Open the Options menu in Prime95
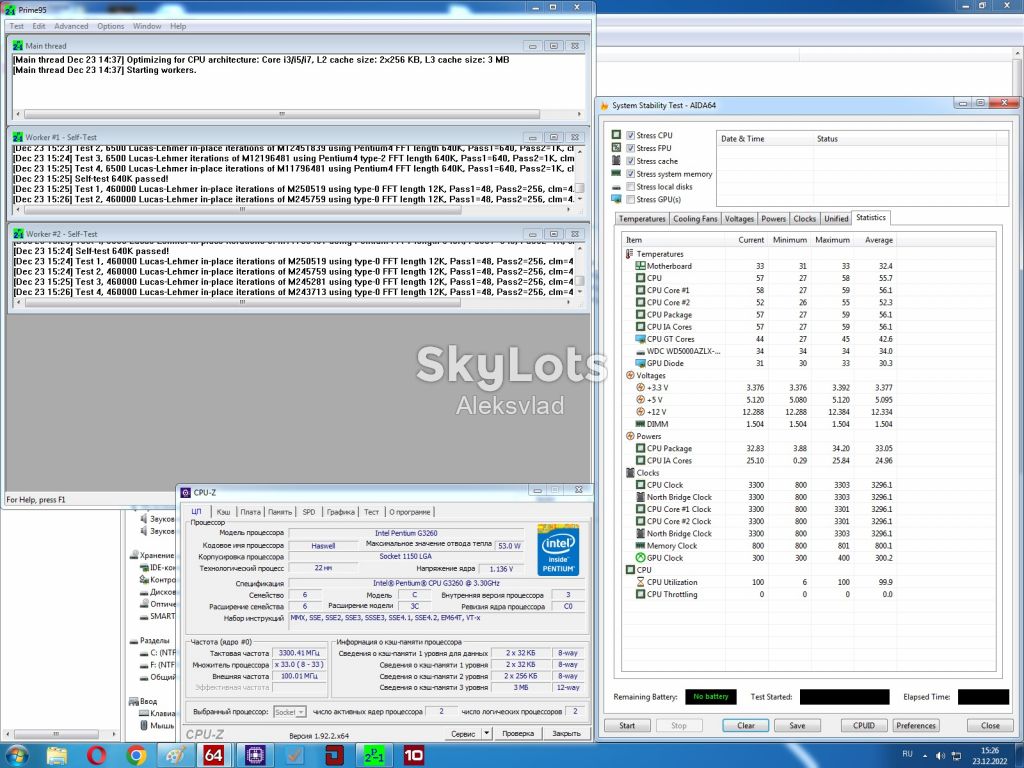This screenshot has height=768, width=1024. click(110, 26)
